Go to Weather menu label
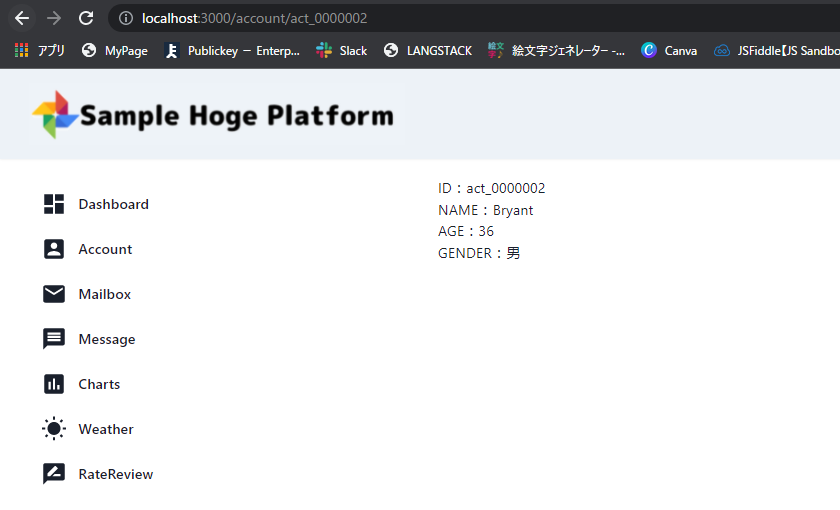 pos(106,429)
